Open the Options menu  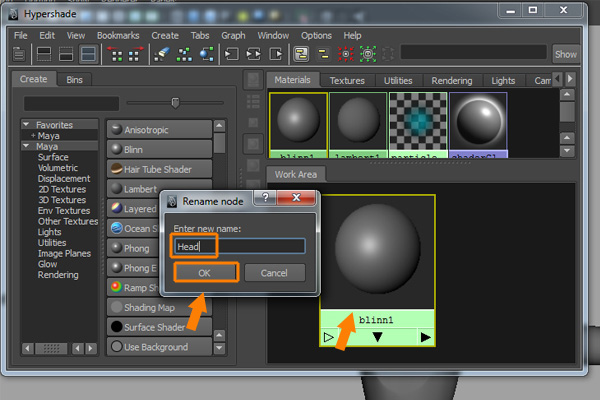point(316,36)
